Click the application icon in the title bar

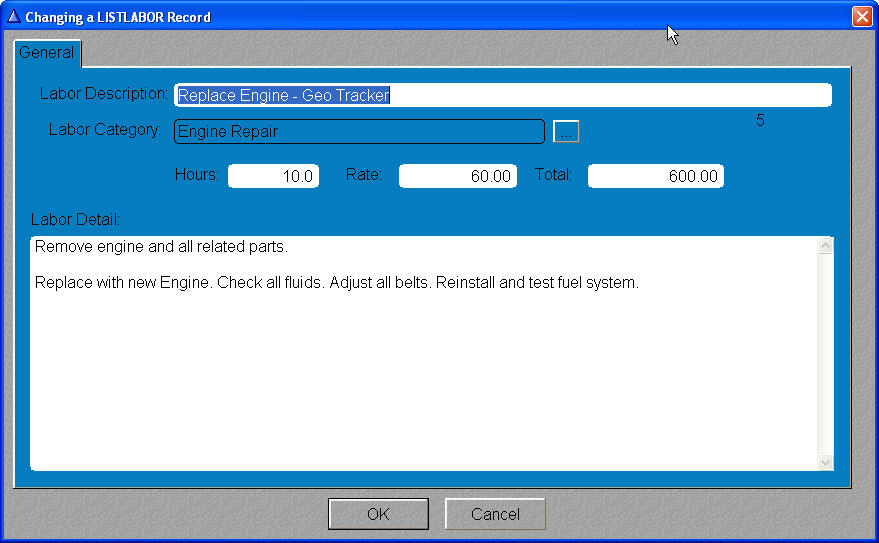pos(13,17)
